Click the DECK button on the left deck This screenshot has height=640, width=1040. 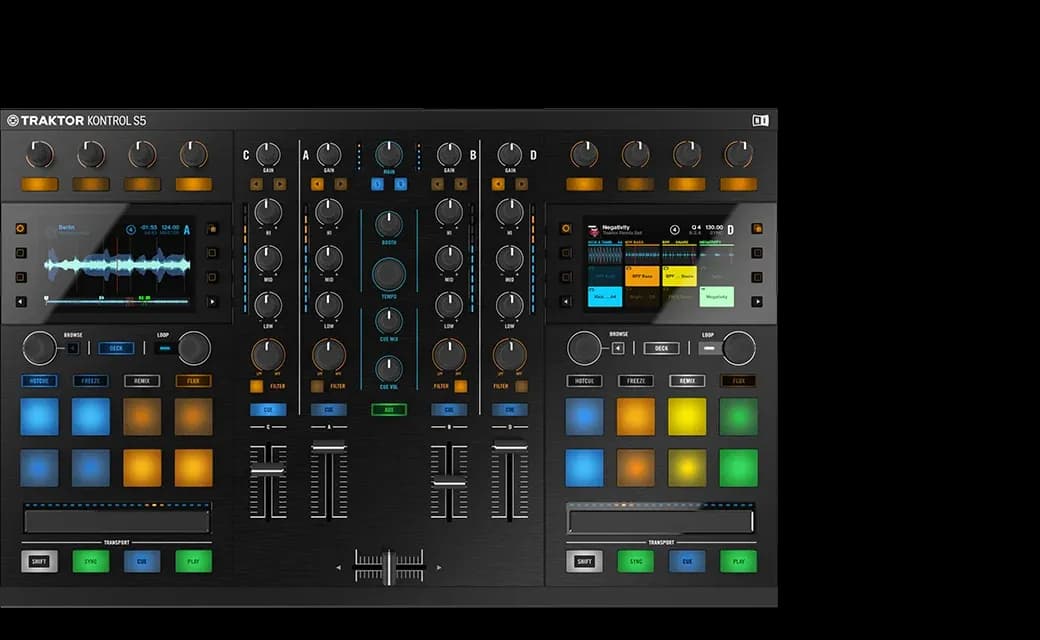[116, 348]
